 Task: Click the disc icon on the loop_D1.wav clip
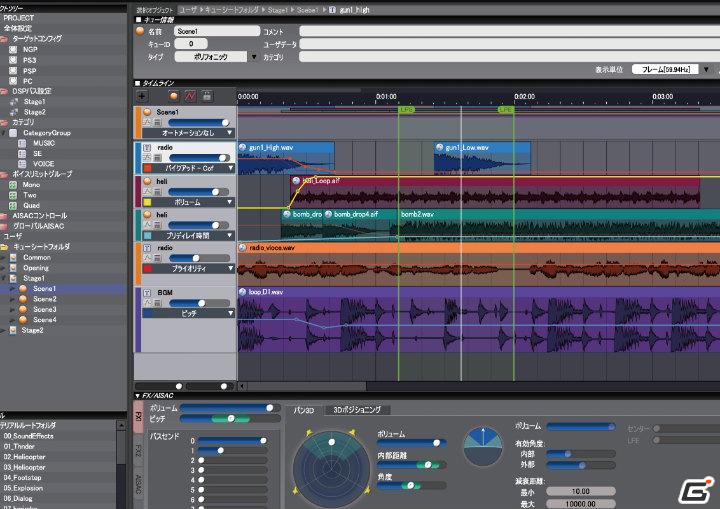coord(242,292)
